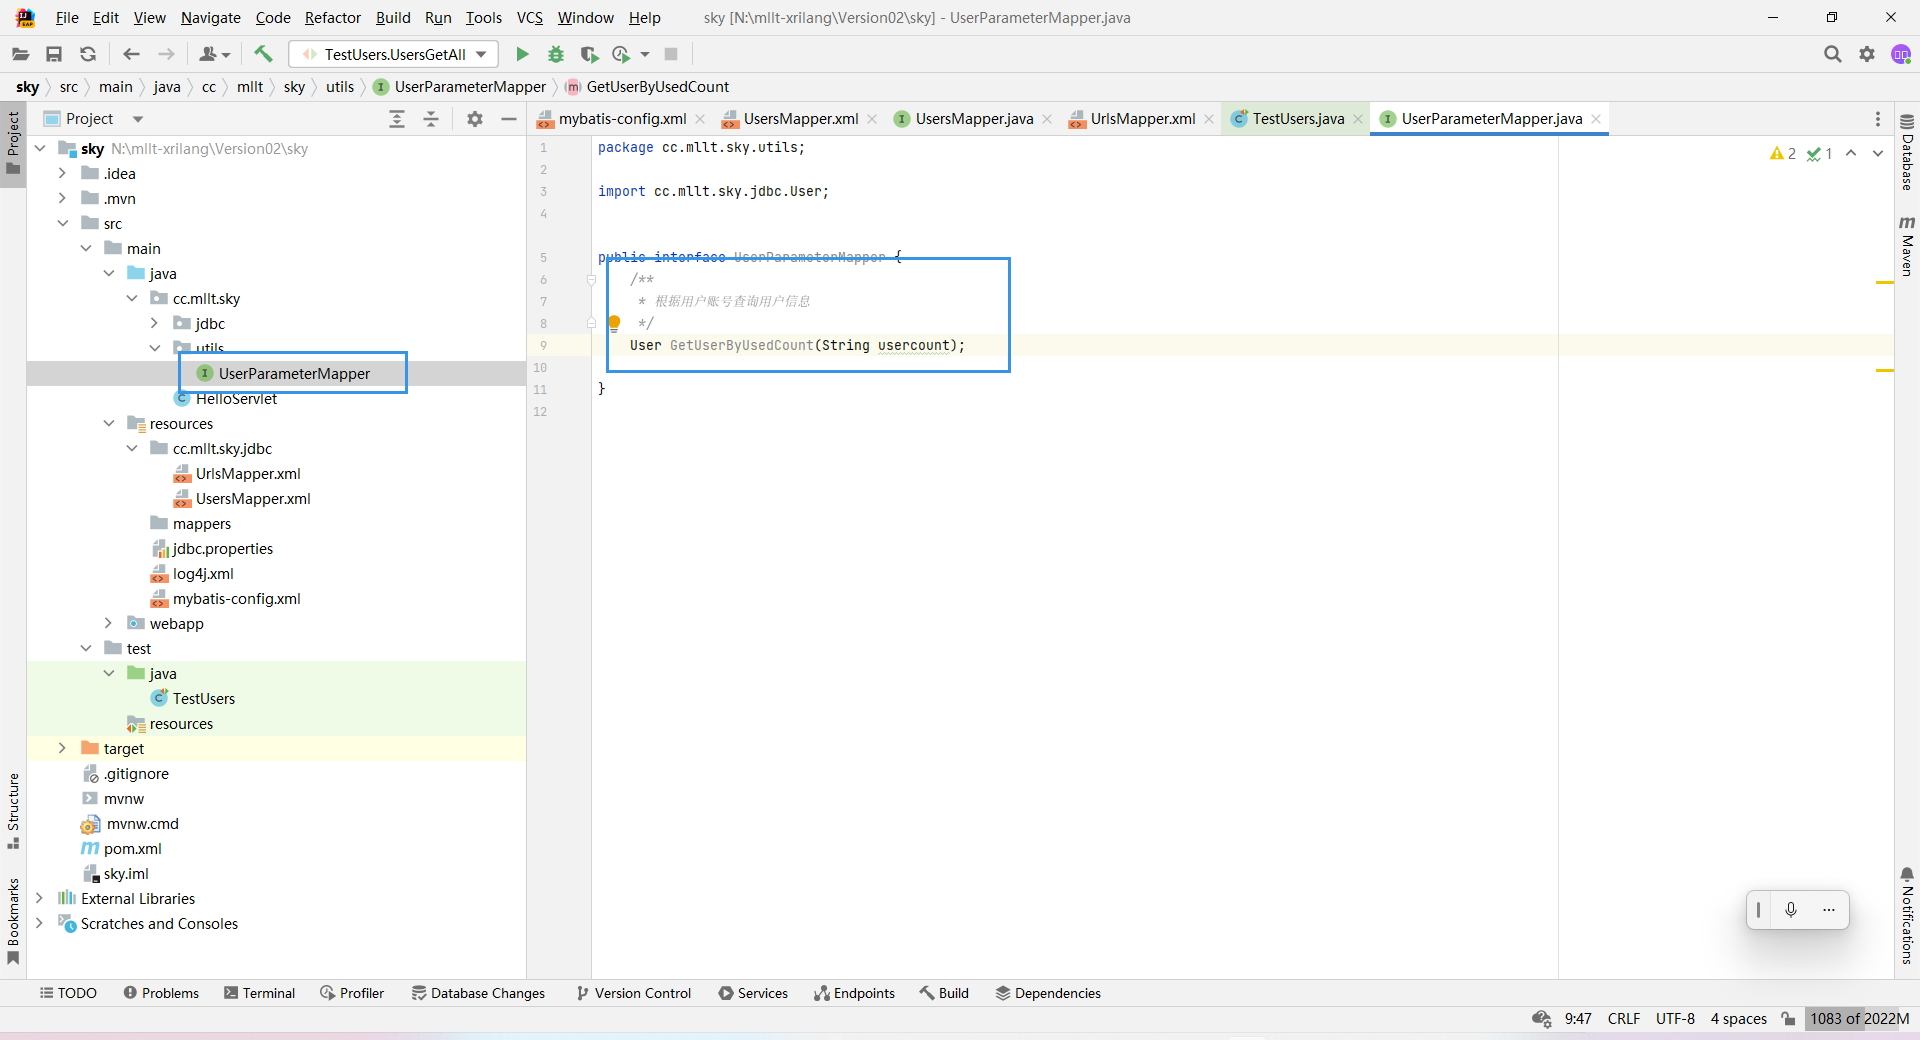Open file with the toolbar Open icon
The width and height of the screenshot is (1920, 1040).
(x=21, y=54)
